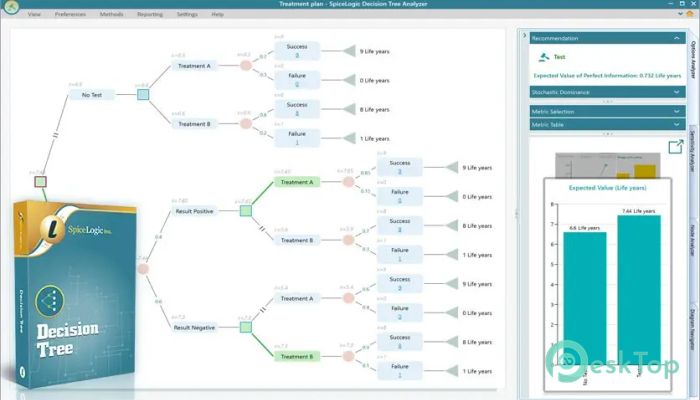700x400 pixels.
Task: Select the chance circle splitting Result Positive and Negative
Action: pyautogui.click(x=143, y=269)
